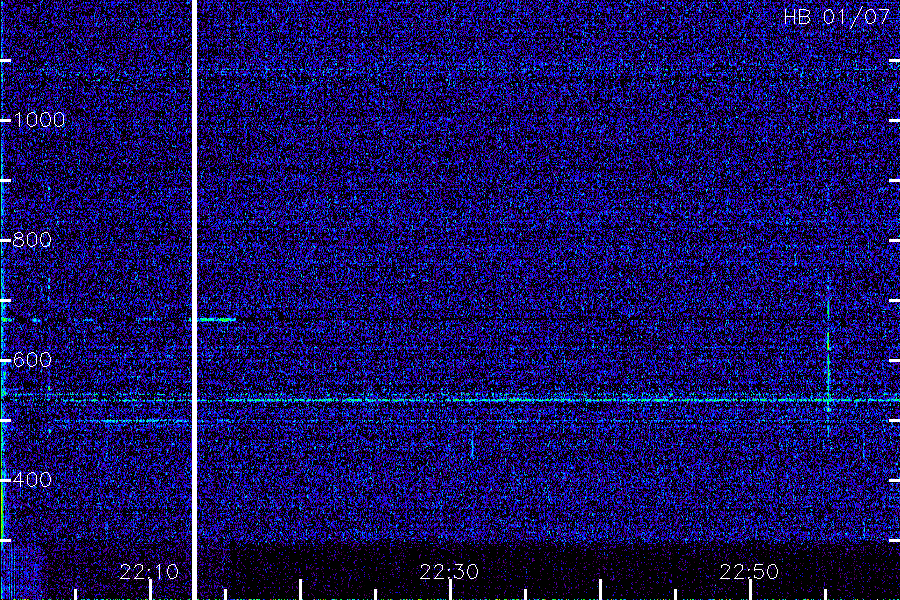
Task: Click the 600 frequency axis label
Action: (x=32, y=360)
